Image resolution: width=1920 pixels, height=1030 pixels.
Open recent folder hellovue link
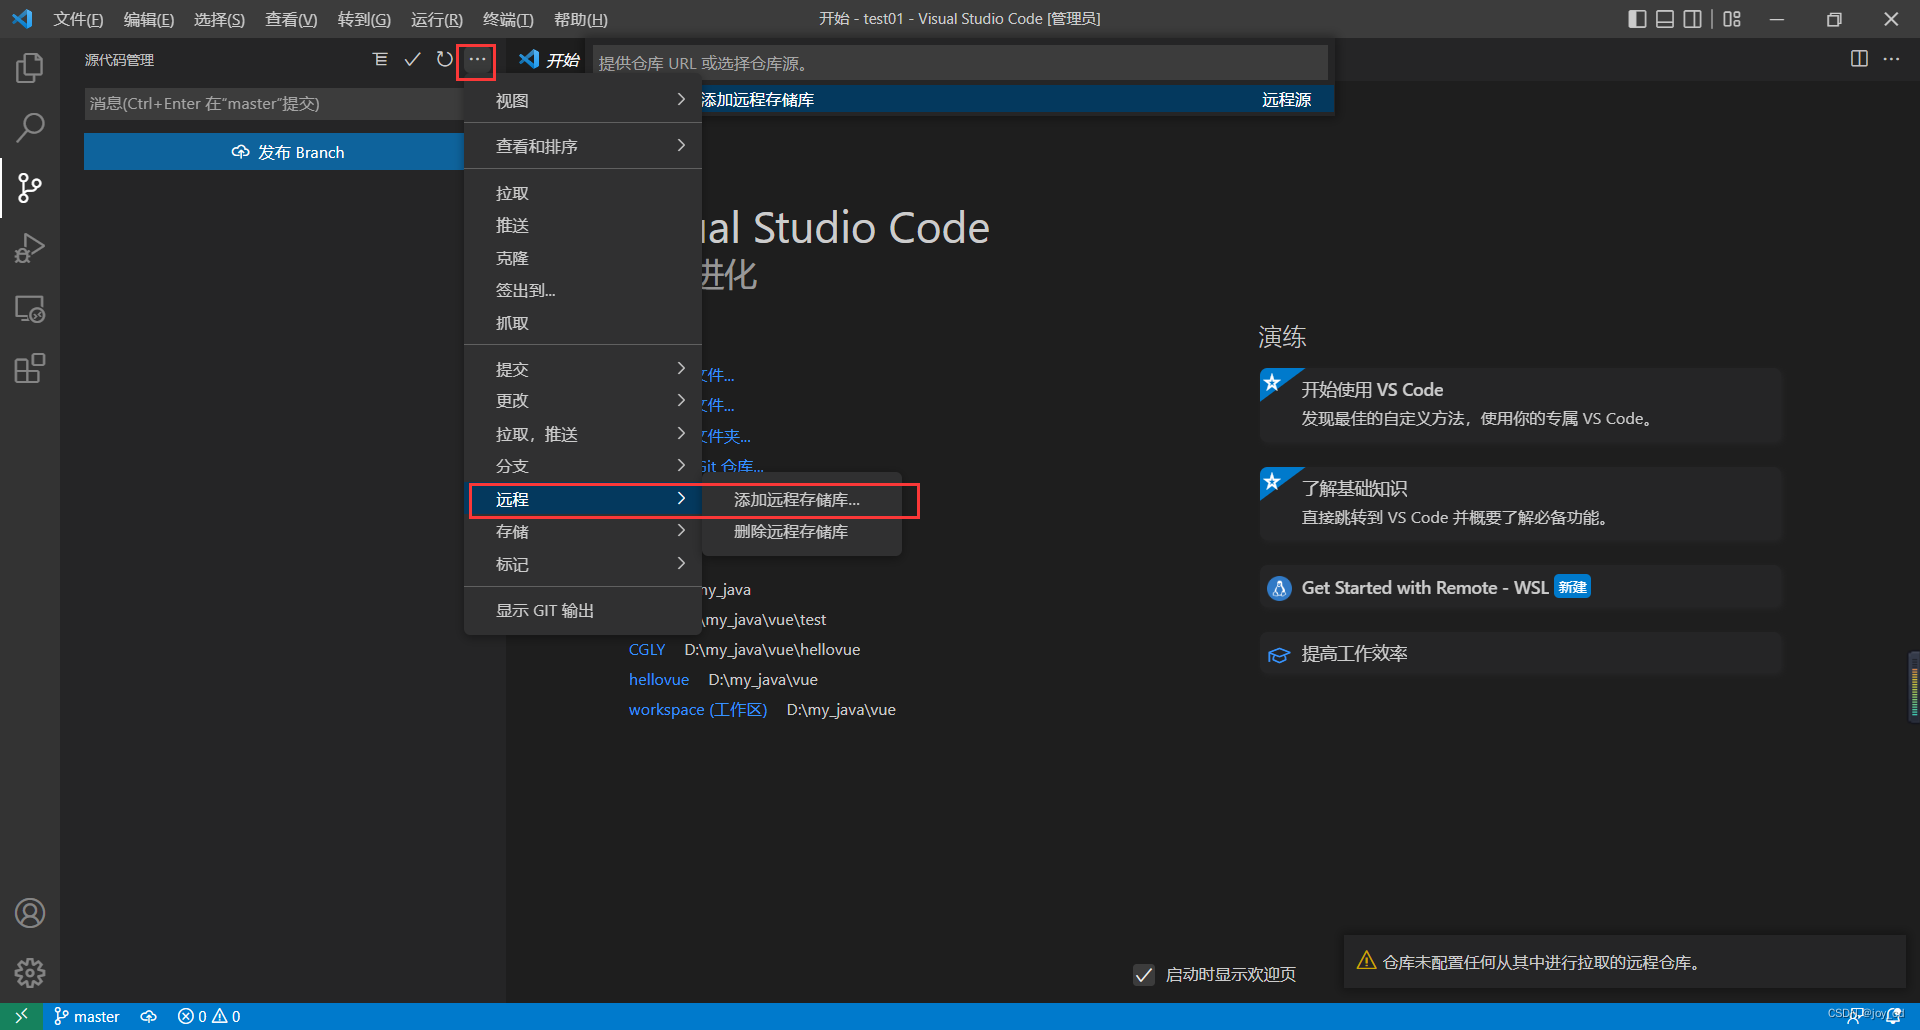click(658, 680)
